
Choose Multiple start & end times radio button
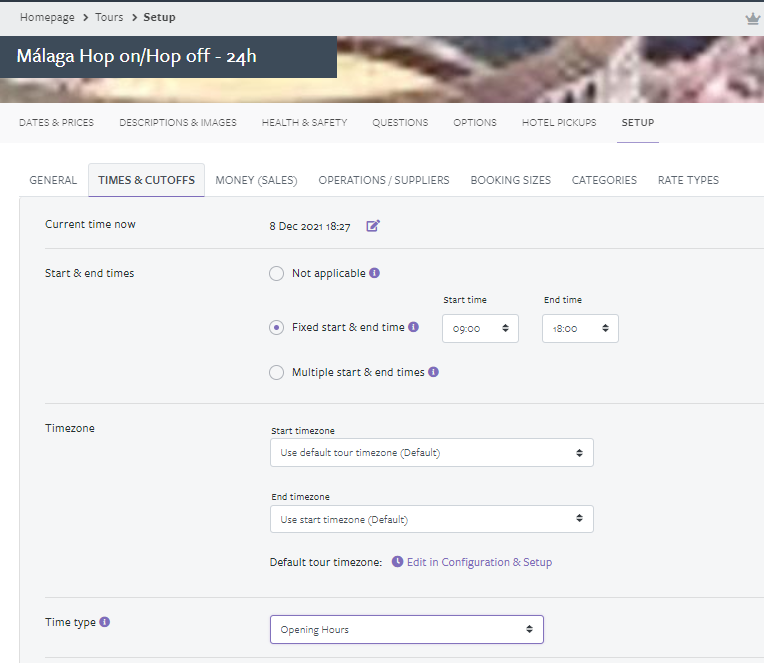276,373
